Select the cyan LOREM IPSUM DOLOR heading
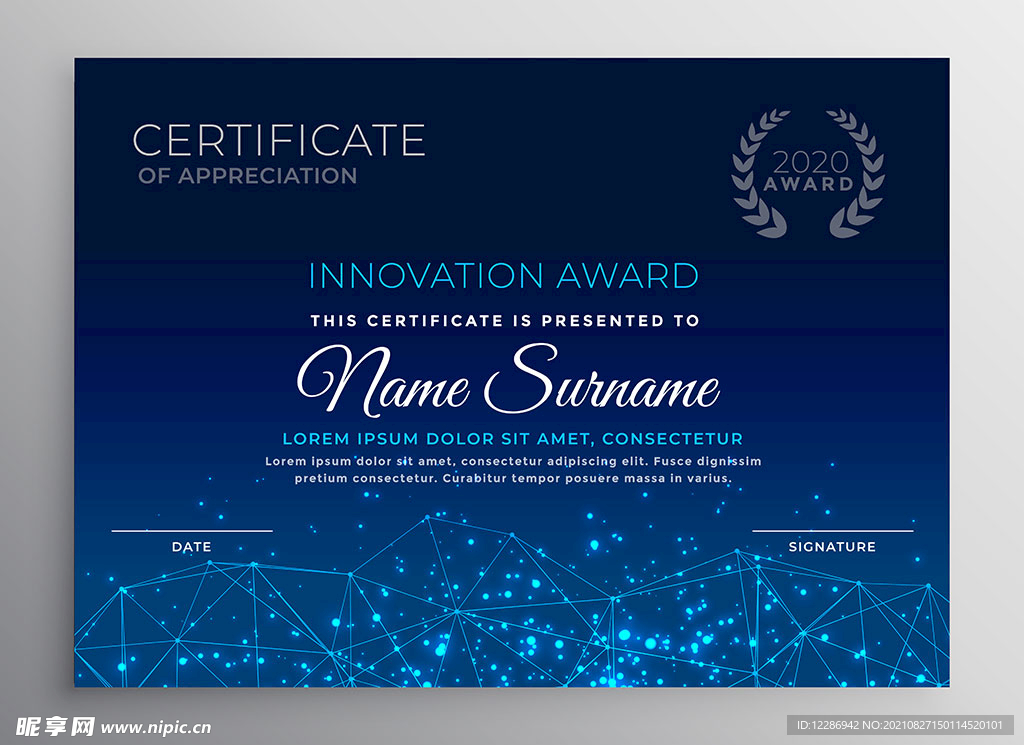This screenshot has height=745, width=1024. coord(513,439)
